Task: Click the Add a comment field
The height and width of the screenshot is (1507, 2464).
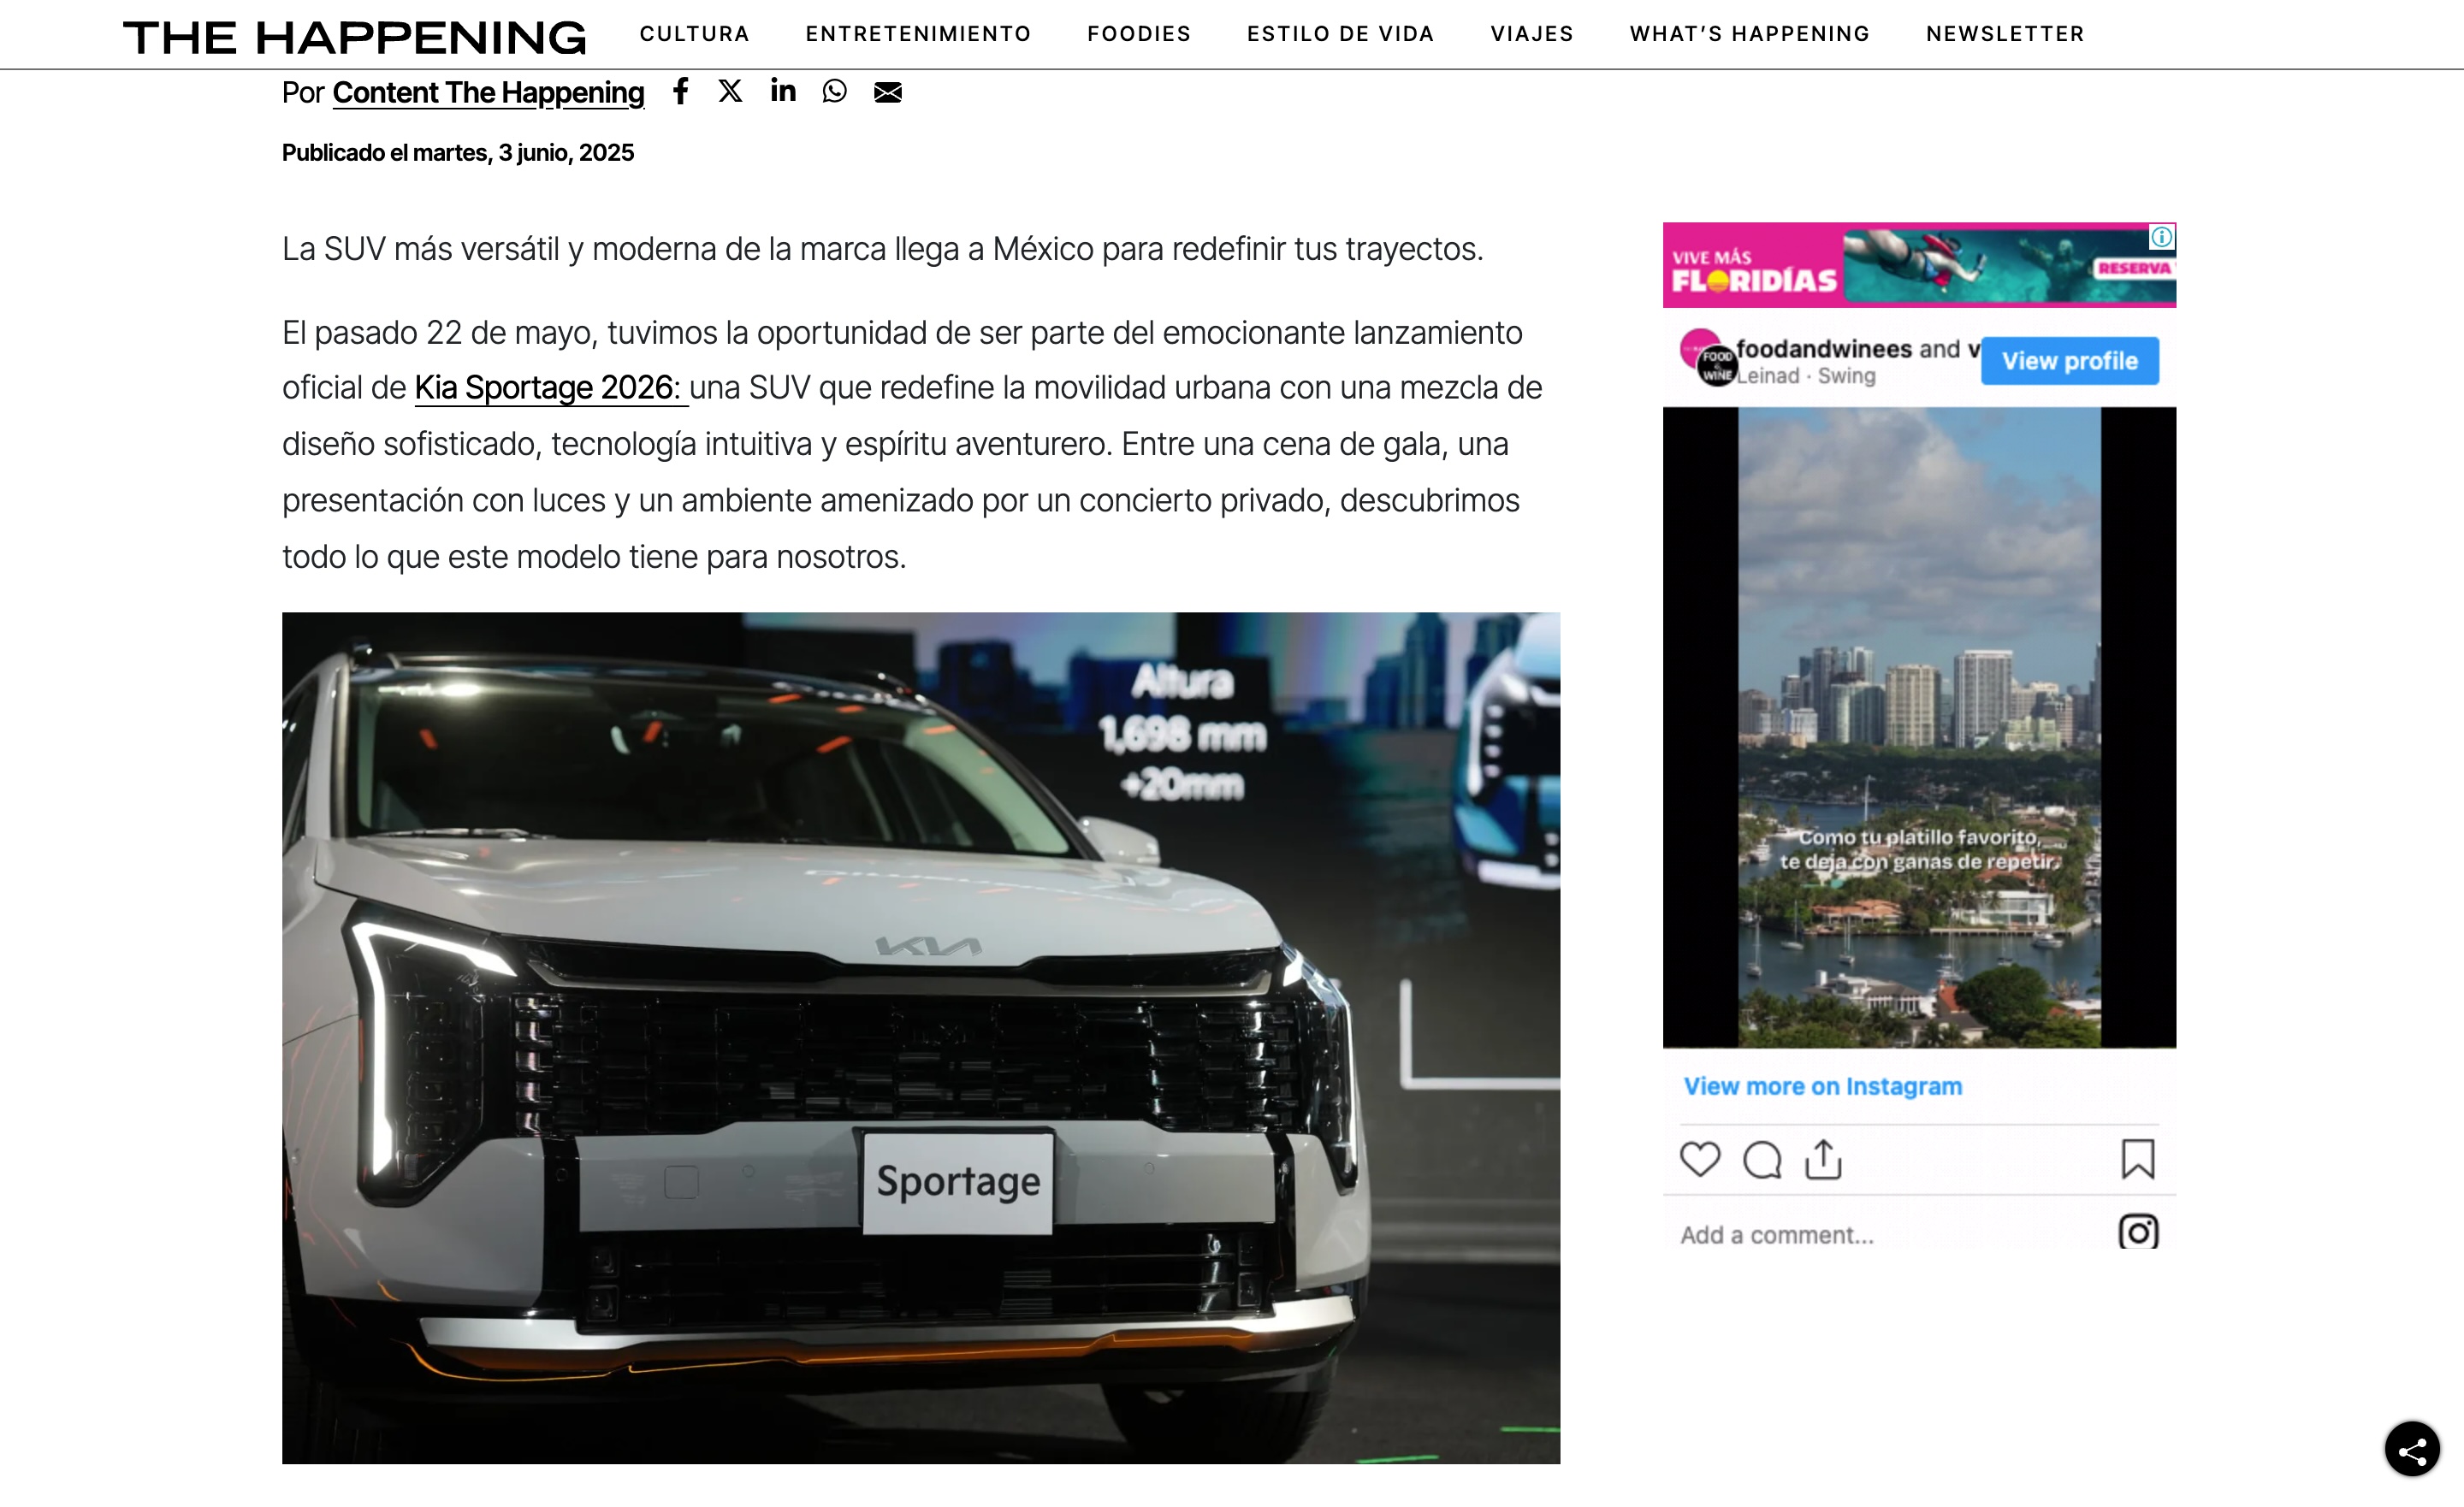Action: coord(1775,1233)
